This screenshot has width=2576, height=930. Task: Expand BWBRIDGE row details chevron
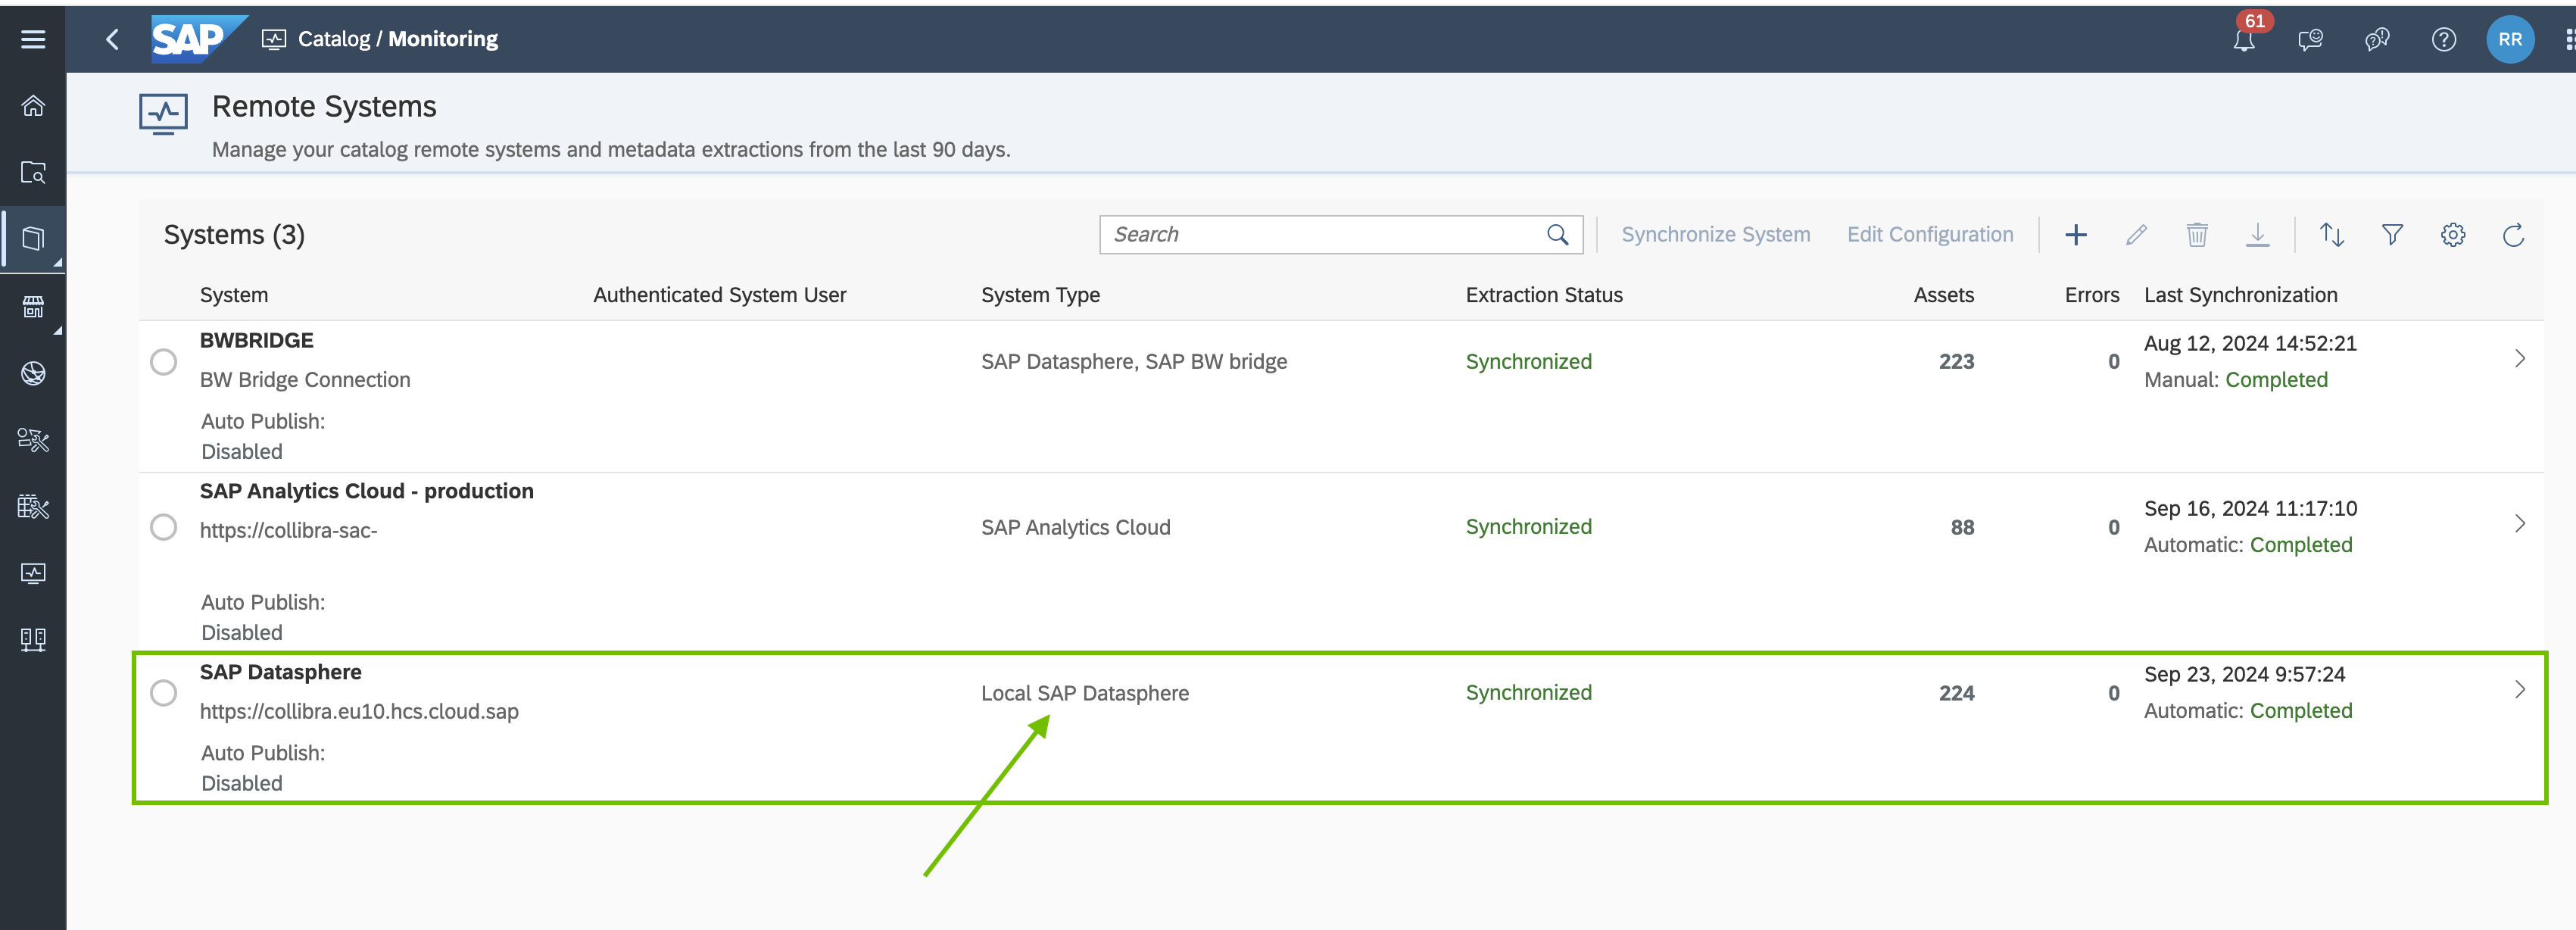pyautogui.click(x=2519, y=359)
